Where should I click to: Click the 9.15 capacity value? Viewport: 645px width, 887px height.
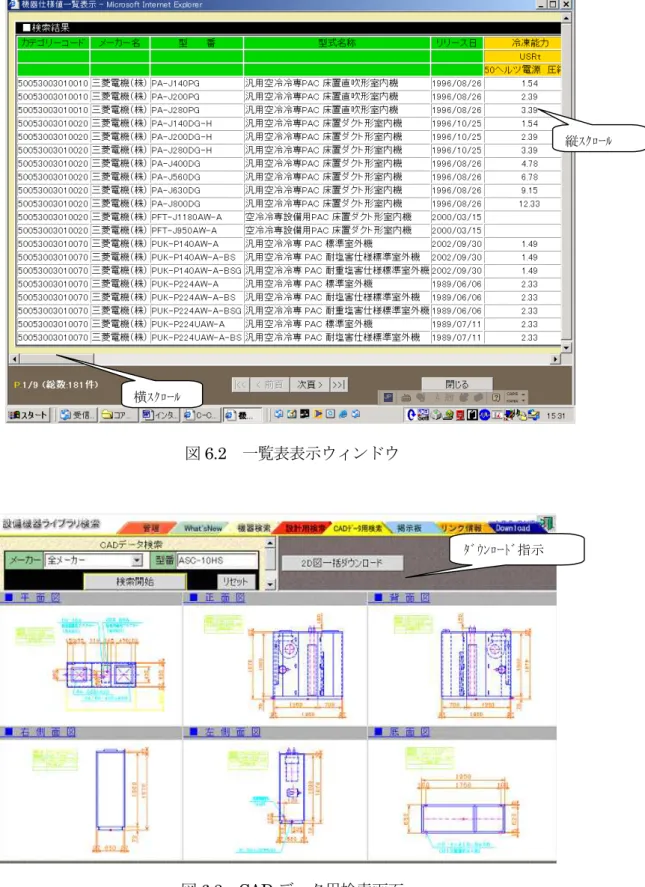[529, 190]
